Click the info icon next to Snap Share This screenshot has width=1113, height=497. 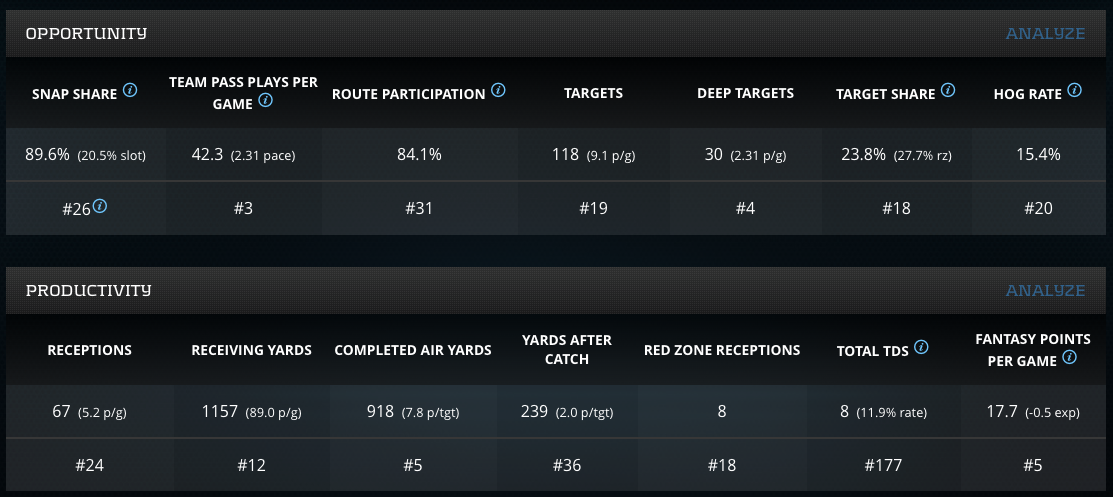pos(130,91)
